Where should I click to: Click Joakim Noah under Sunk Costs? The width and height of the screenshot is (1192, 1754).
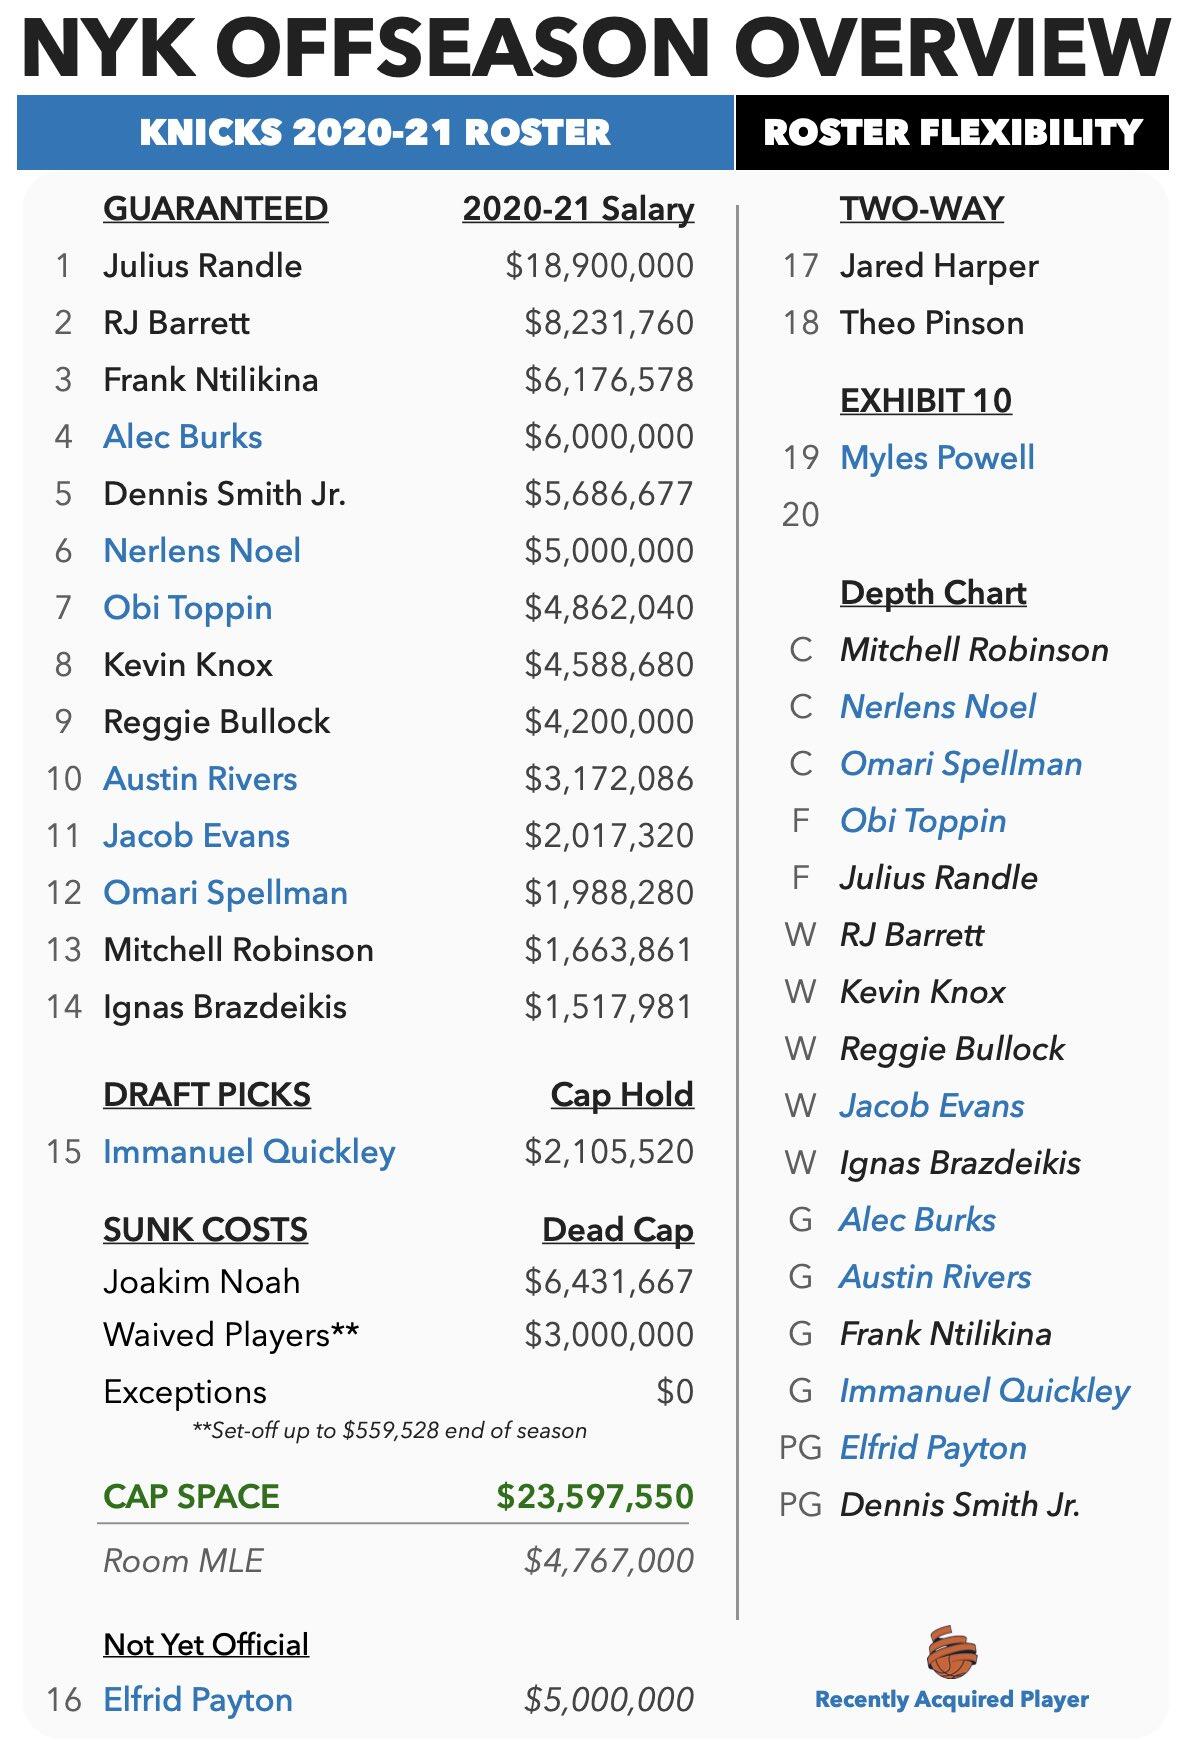pyautogui.click(x=202, y=1282)
